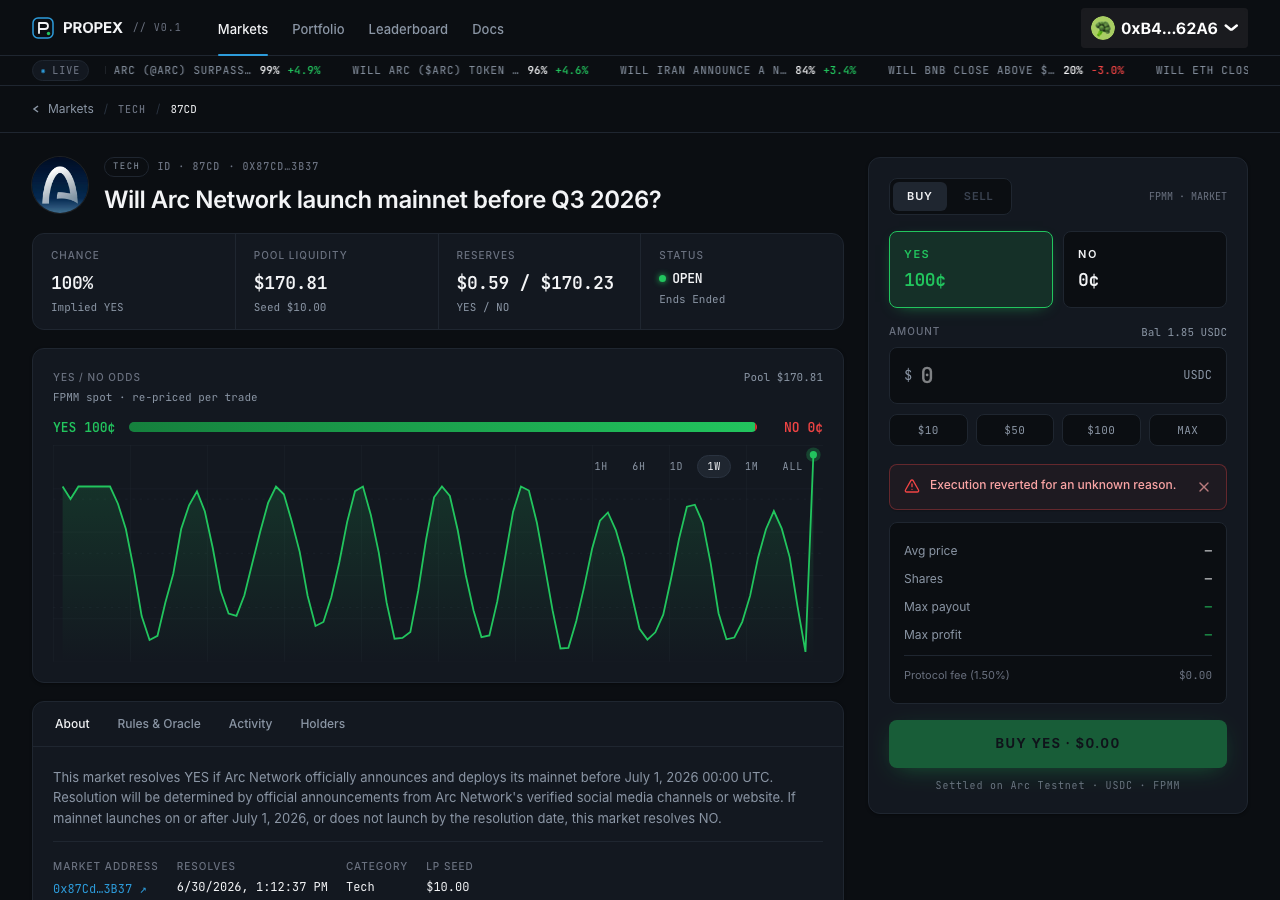1280x900 pixels.
Task: Choose the NO 0¢ outcome
Action: click(1144, 269)
